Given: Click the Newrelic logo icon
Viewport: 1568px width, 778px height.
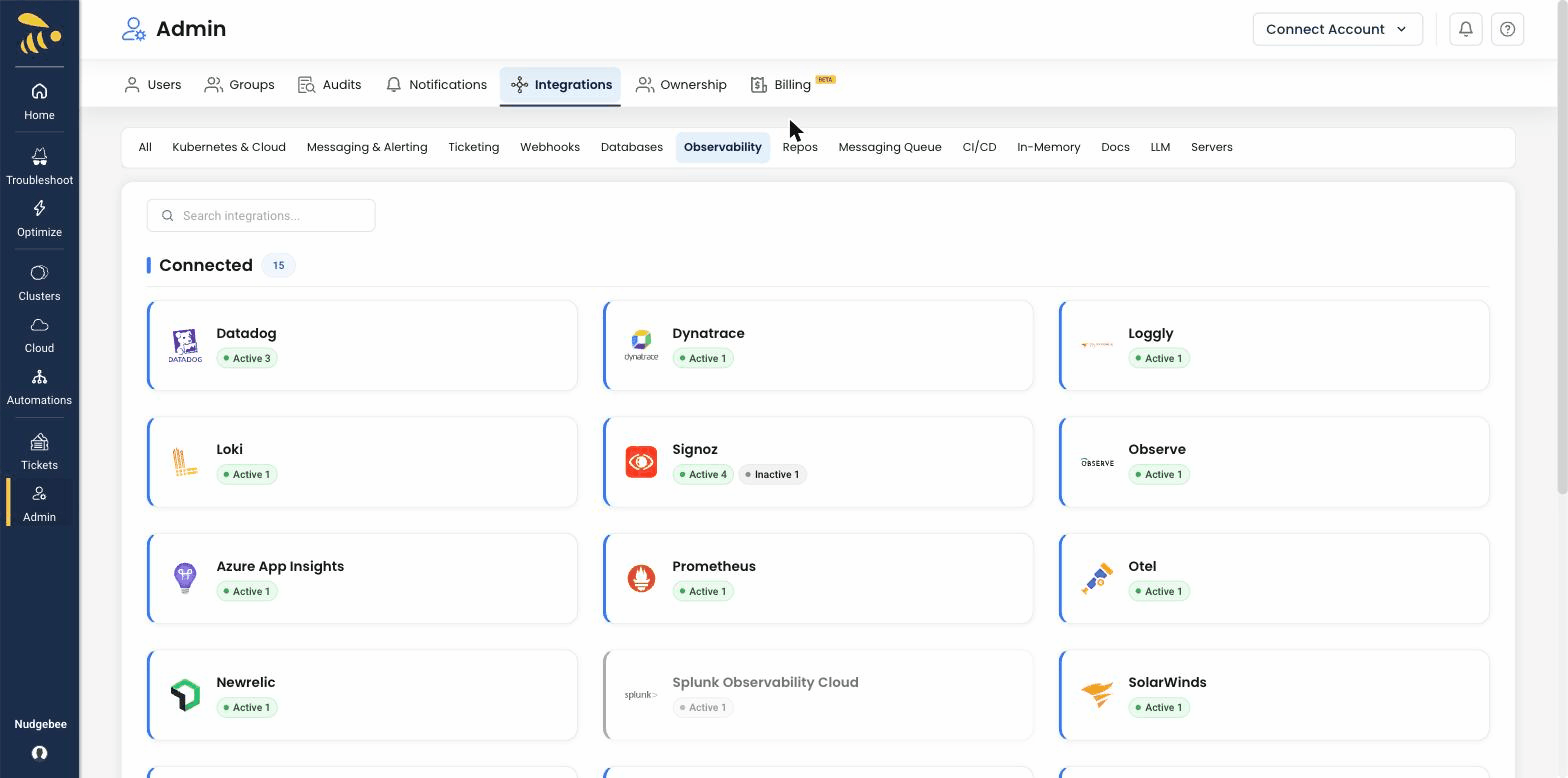Looking at the screenshot, I should click(x=185, y=695).
